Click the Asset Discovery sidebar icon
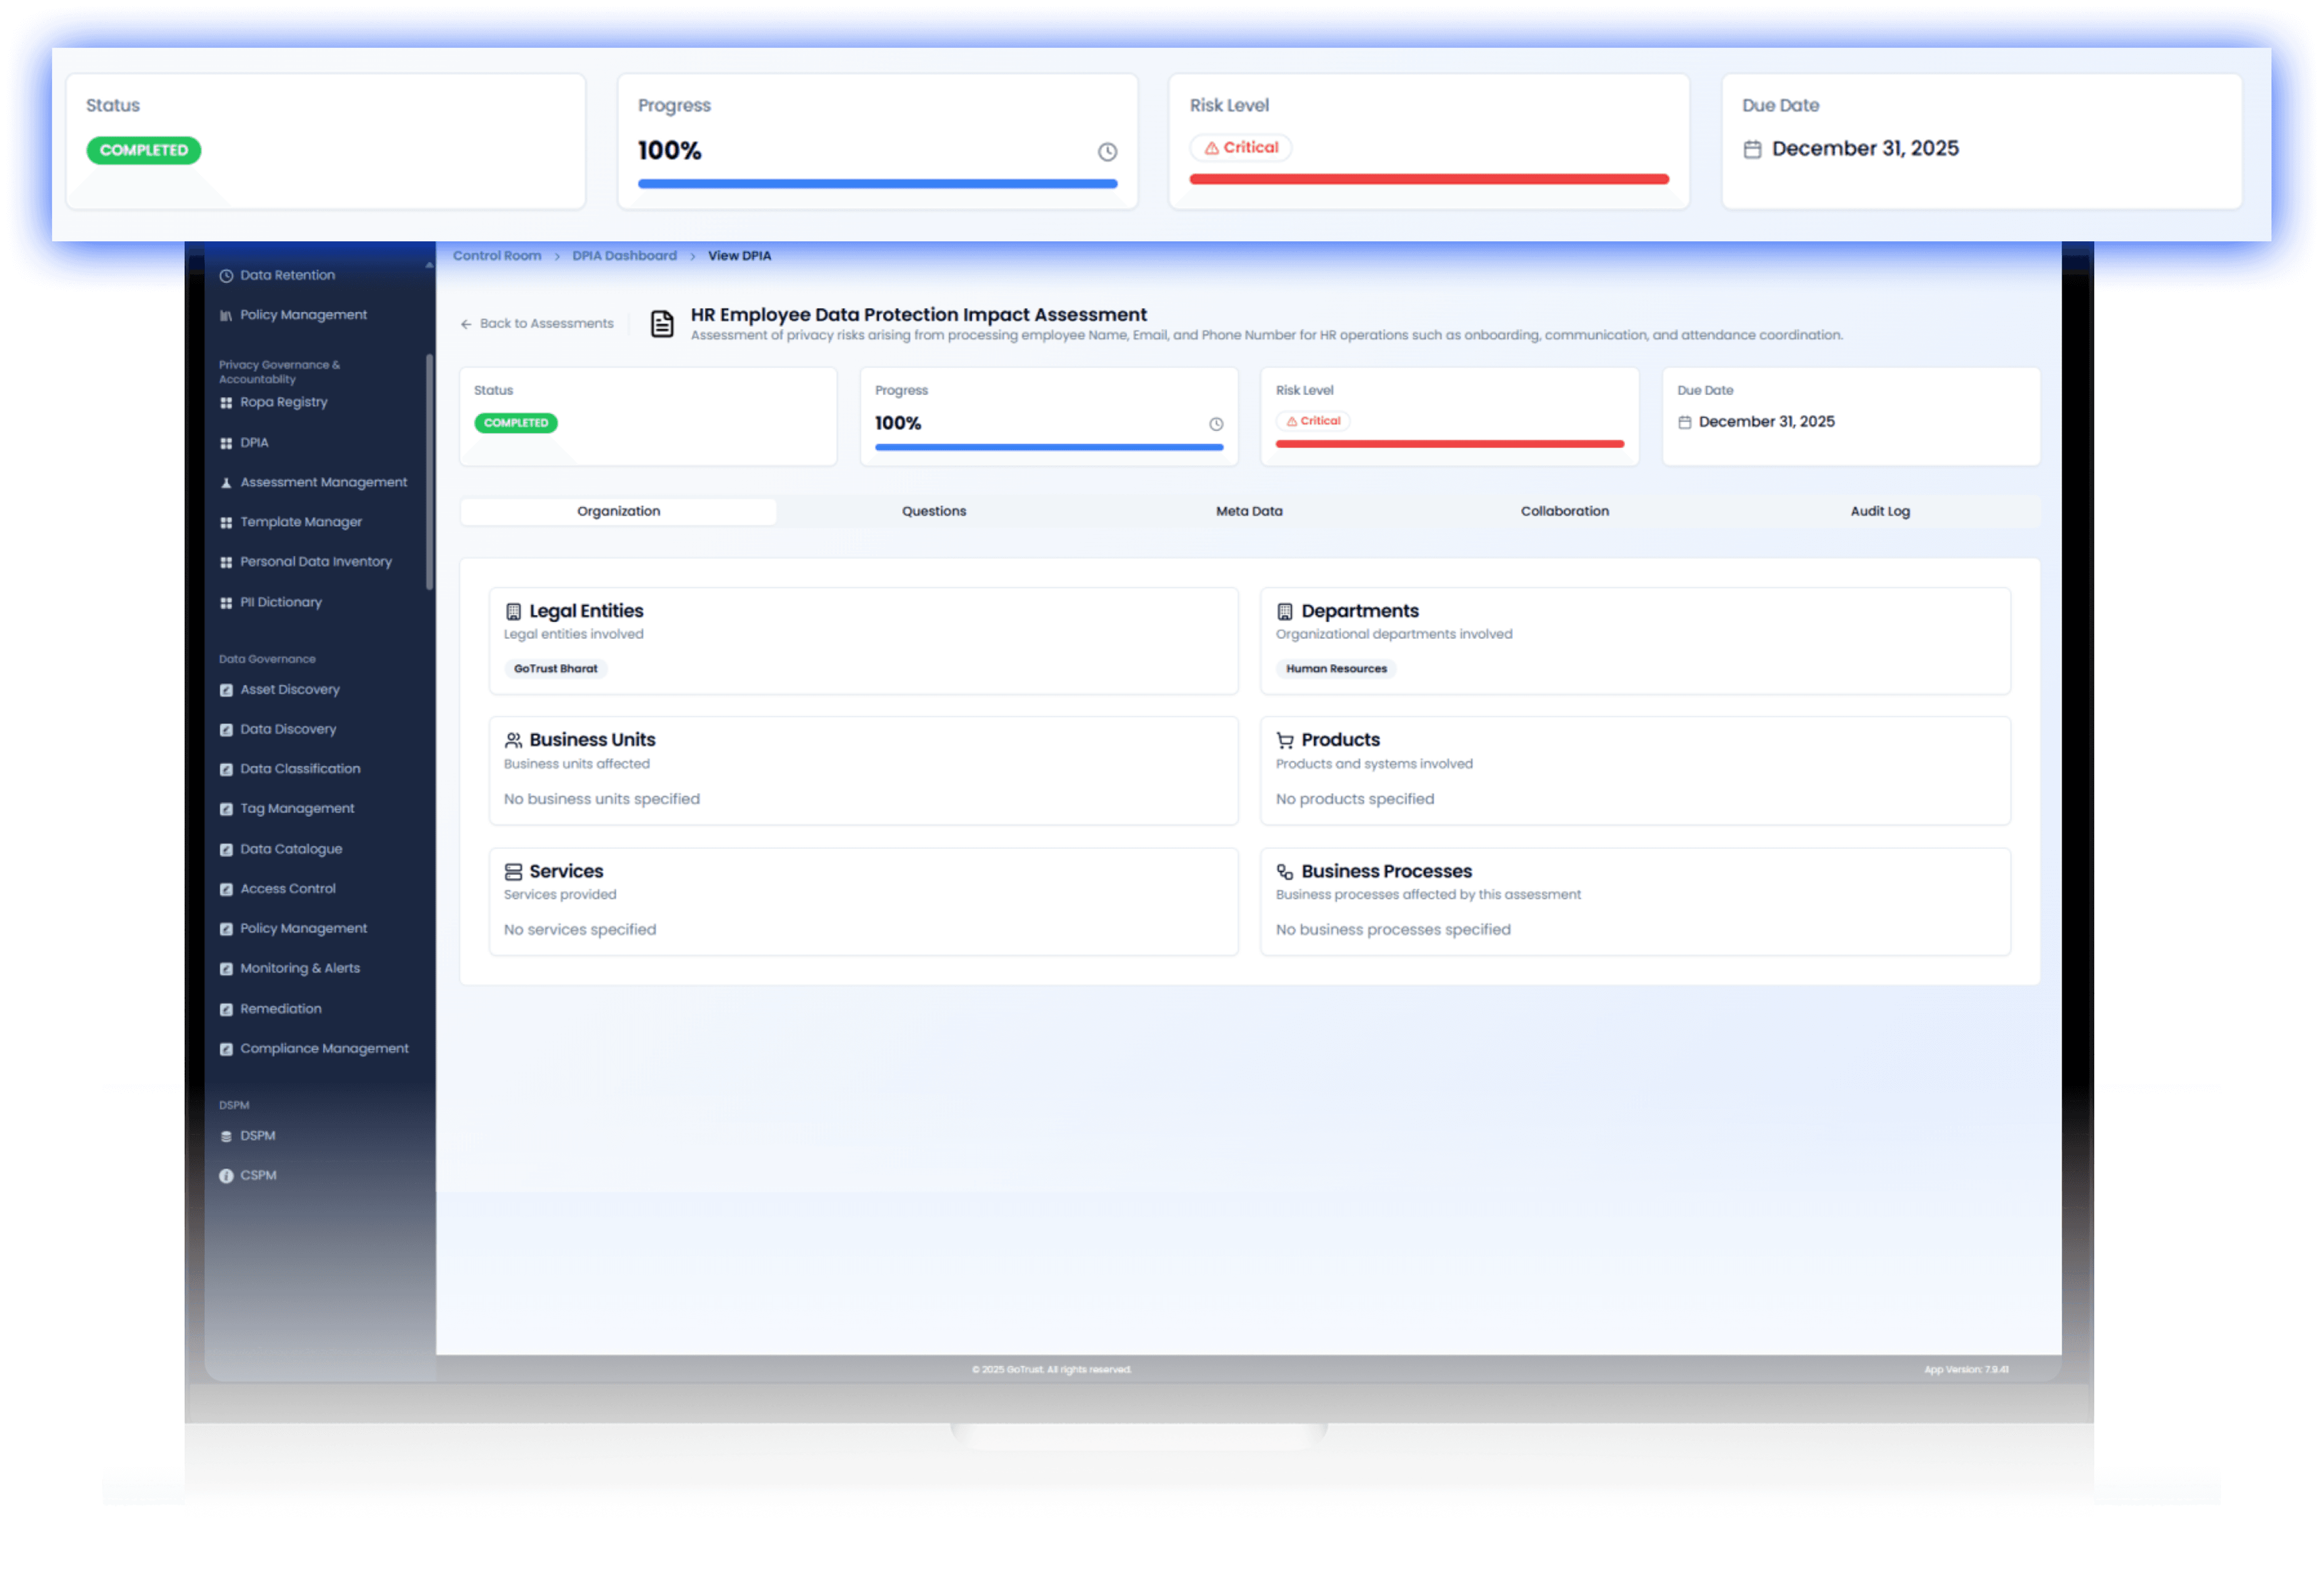The image size is (2324, 1570). click(226, 690)
